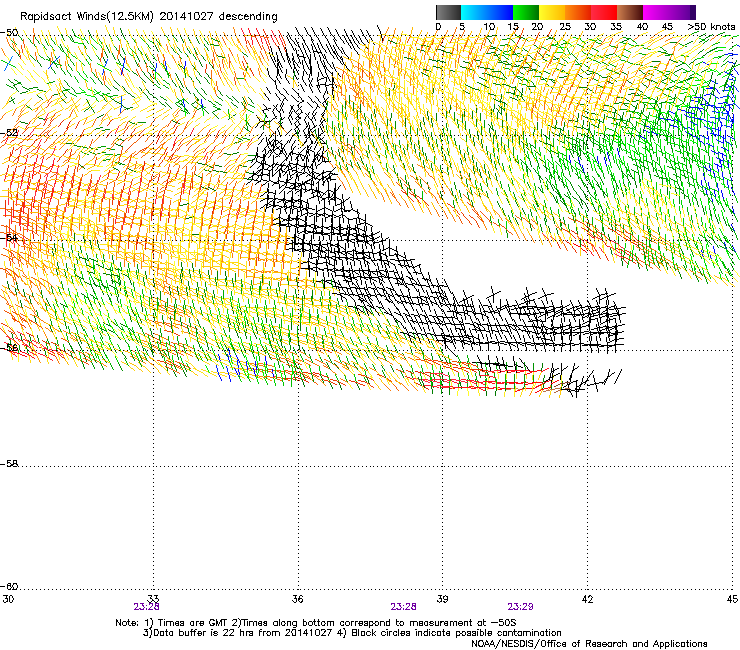Screen dimensions: 740x650
Task: Click the cyan-blue 5-15 knots legend swatch
Action: pyautogui.click(x=487, y=12)
